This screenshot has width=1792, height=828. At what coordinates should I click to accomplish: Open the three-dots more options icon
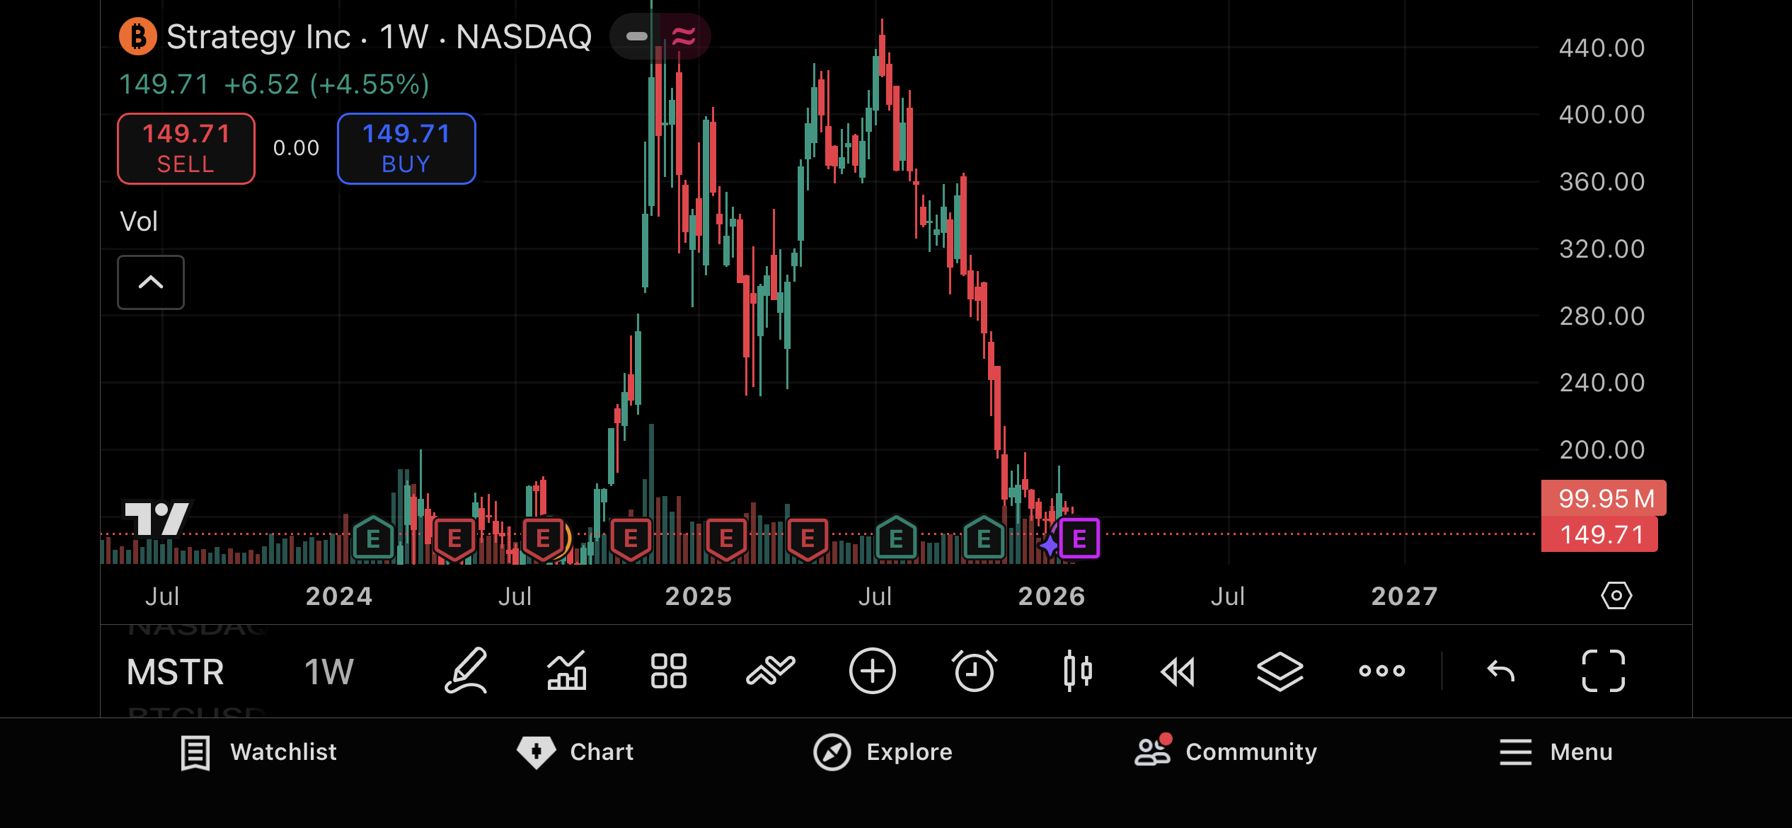[x=1382, y=671]
